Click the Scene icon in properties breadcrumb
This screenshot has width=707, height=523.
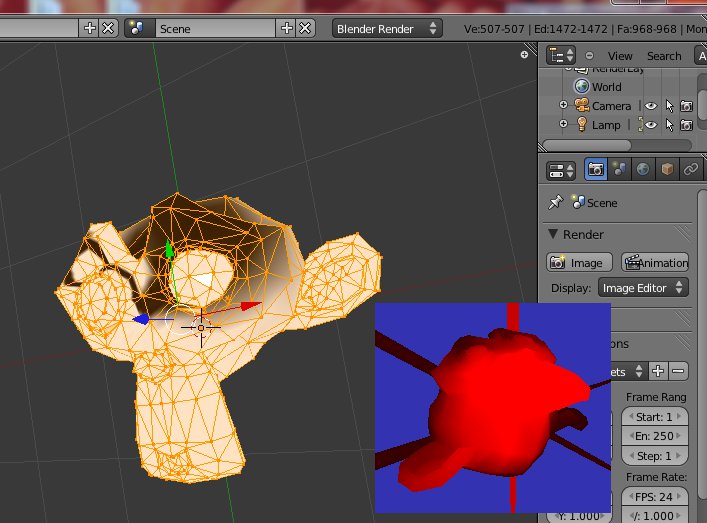pyautogui.click(x=578, y=202)
